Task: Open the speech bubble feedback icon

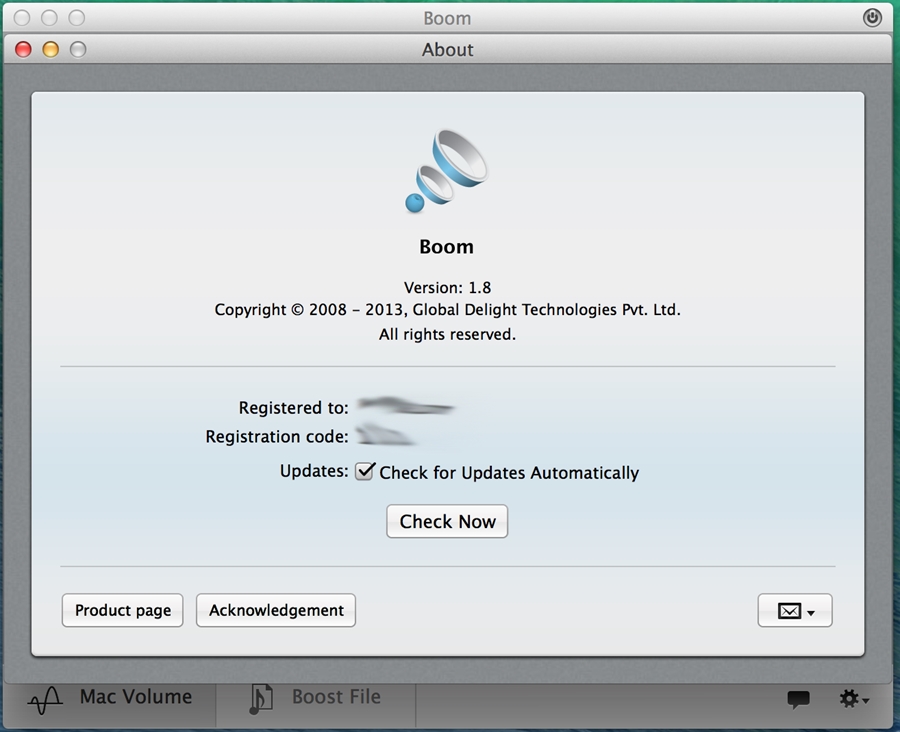Action: click(798, 699)
